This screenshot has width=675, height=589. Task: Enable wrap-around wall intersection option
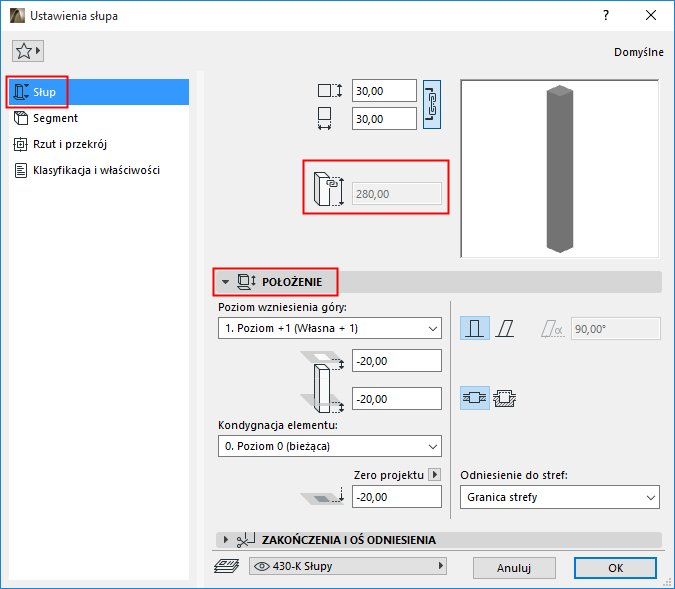pyautogui.click(x=505, y=398)
